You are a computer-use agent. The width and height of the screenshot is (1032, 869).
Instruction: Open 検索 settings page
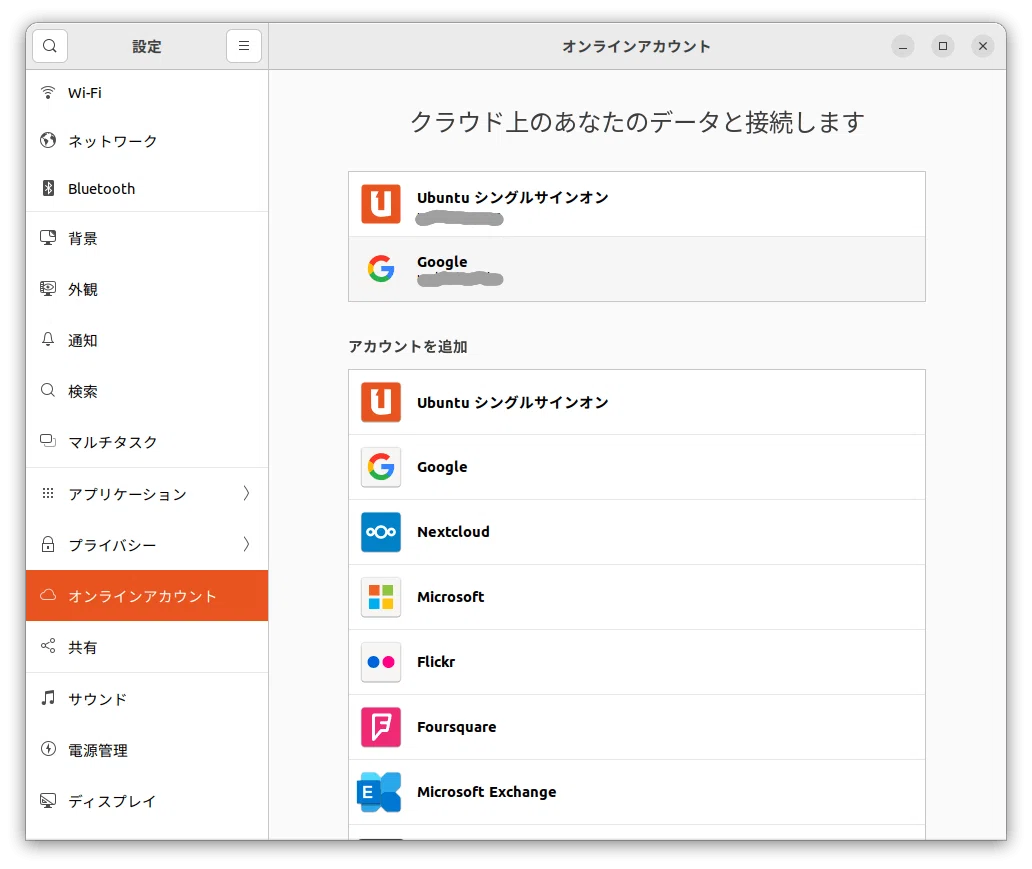point(147,391)
